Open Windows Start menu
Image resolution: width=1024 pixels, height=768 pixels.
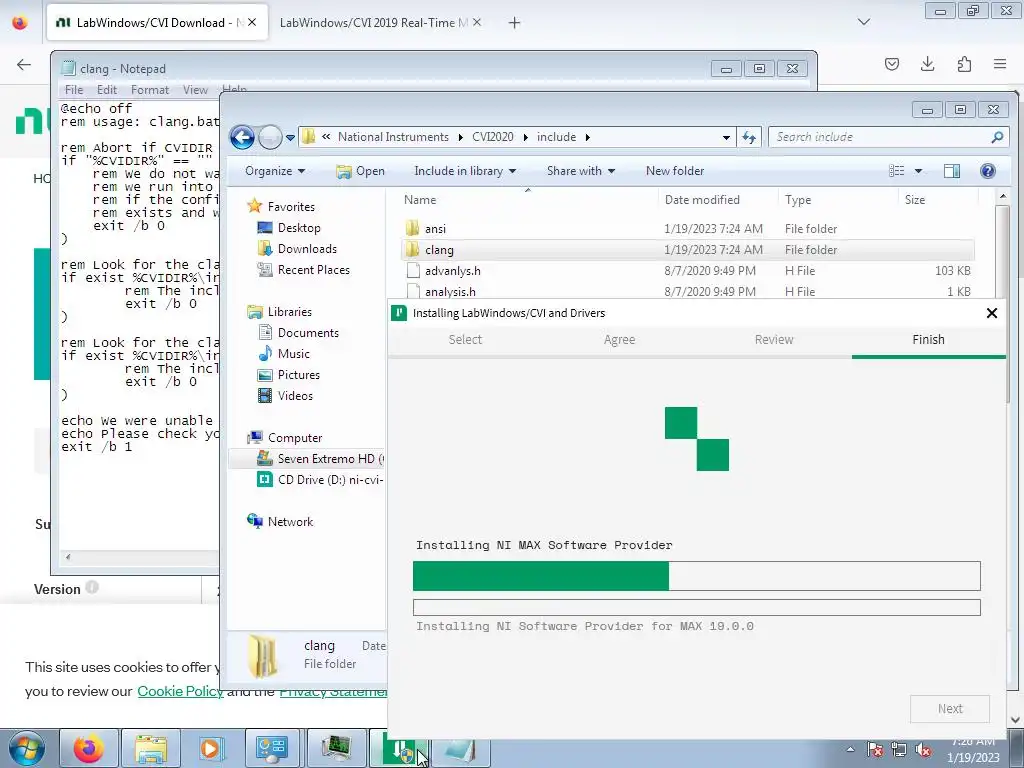[x=27, y=748]
